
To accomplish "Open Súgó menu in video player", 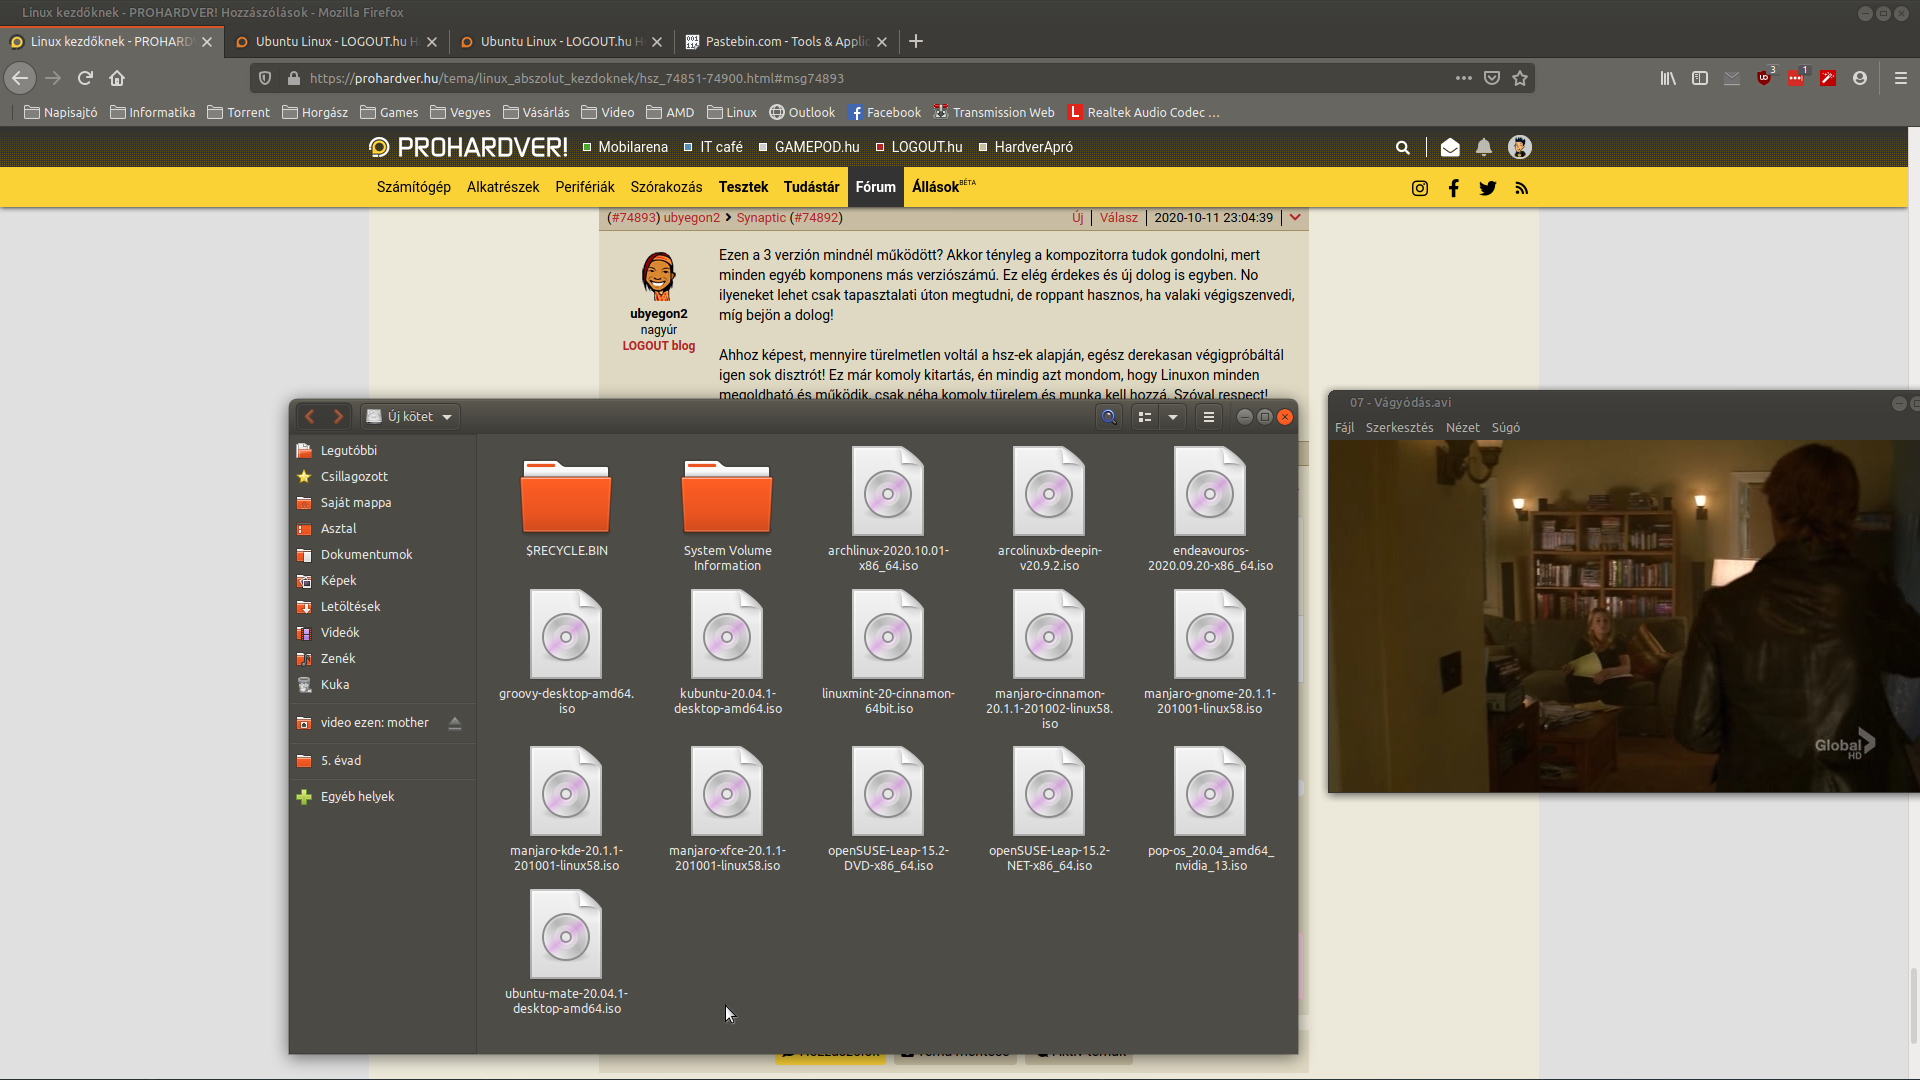I will (1505, 427).
